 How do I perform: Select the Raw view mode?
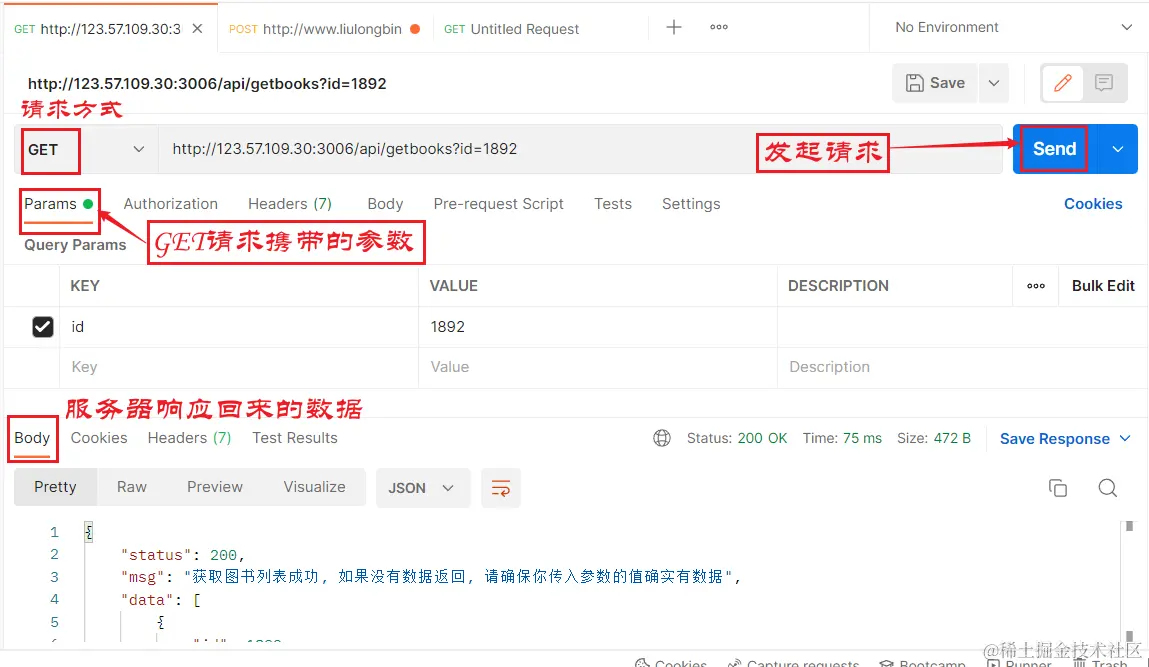point(132,487)
